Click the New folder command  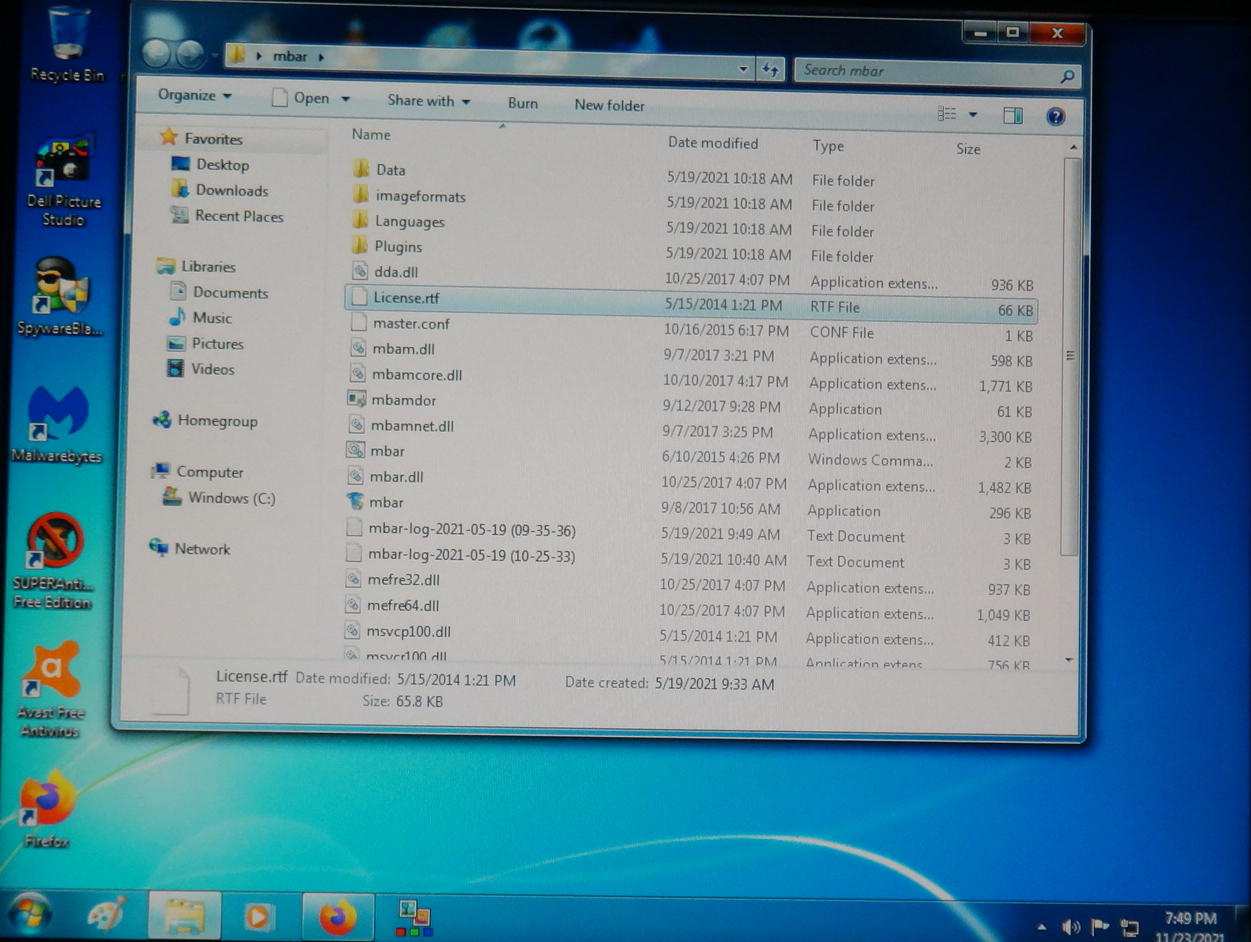coord(609,105)
